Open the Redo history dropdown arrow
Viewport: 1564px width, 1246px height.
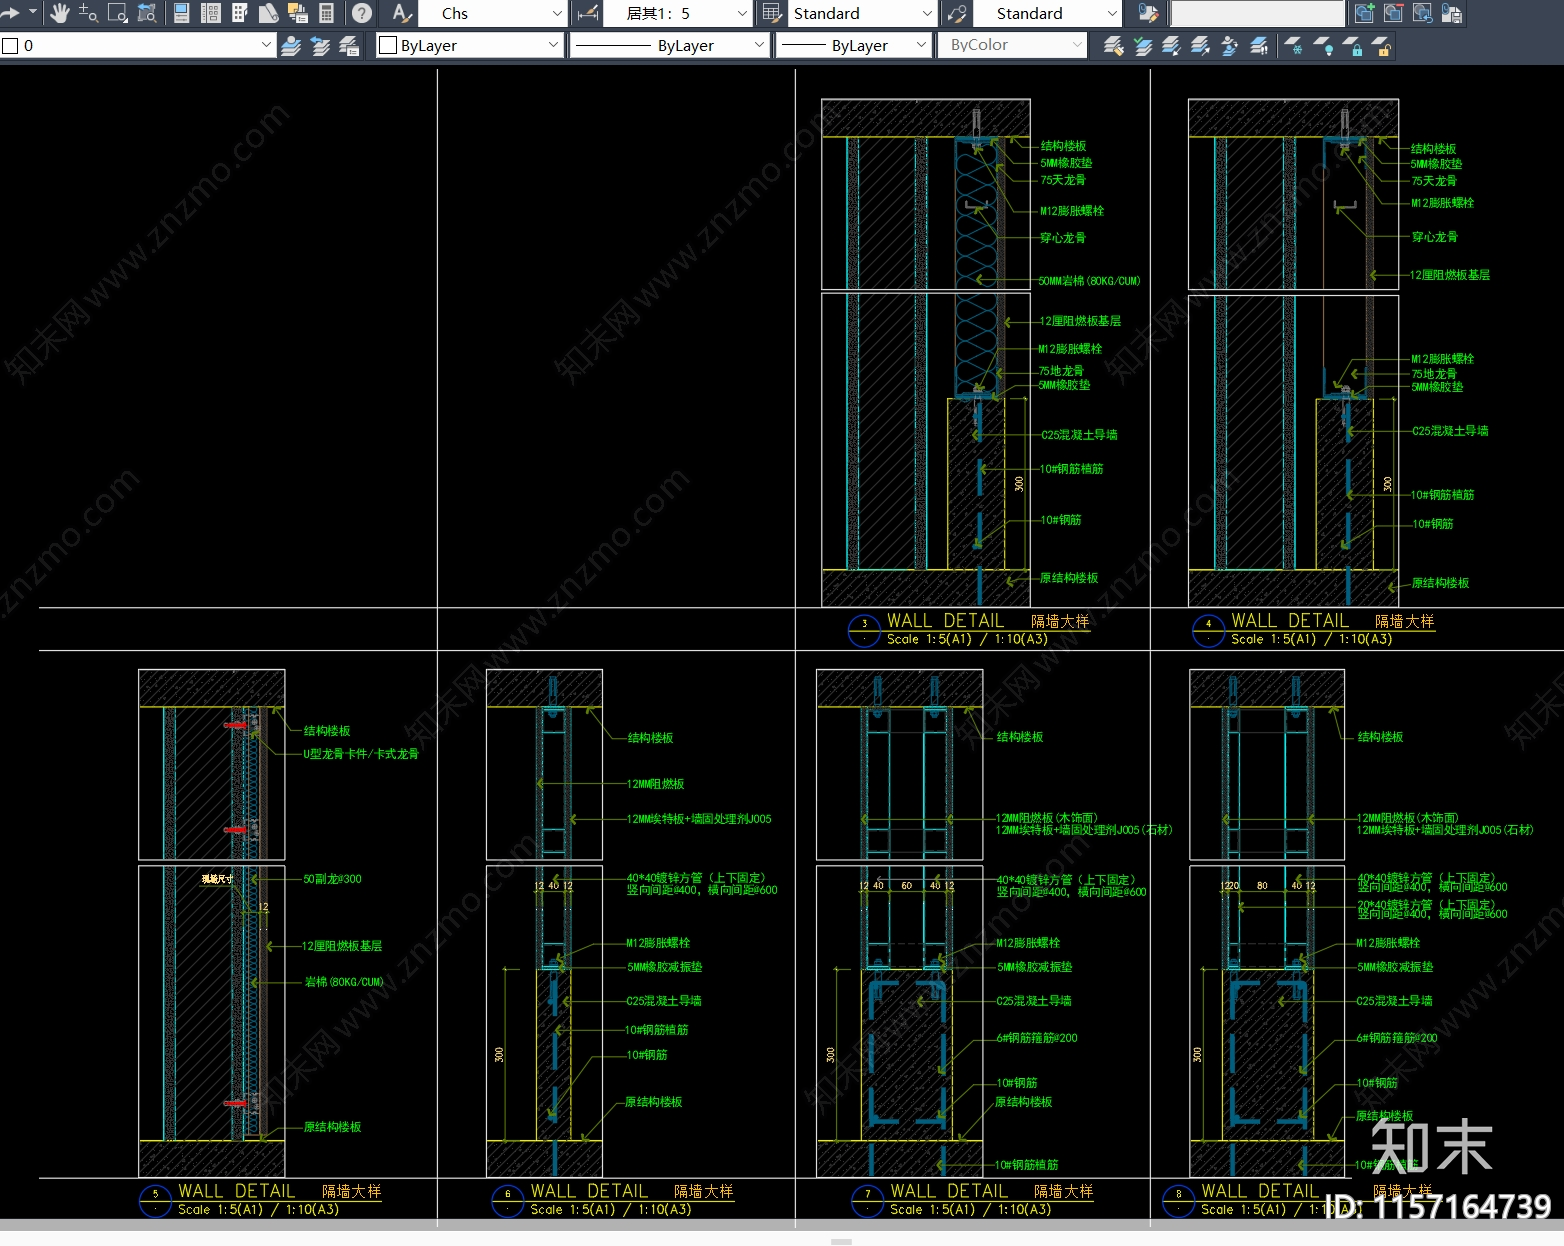[33, 13]
